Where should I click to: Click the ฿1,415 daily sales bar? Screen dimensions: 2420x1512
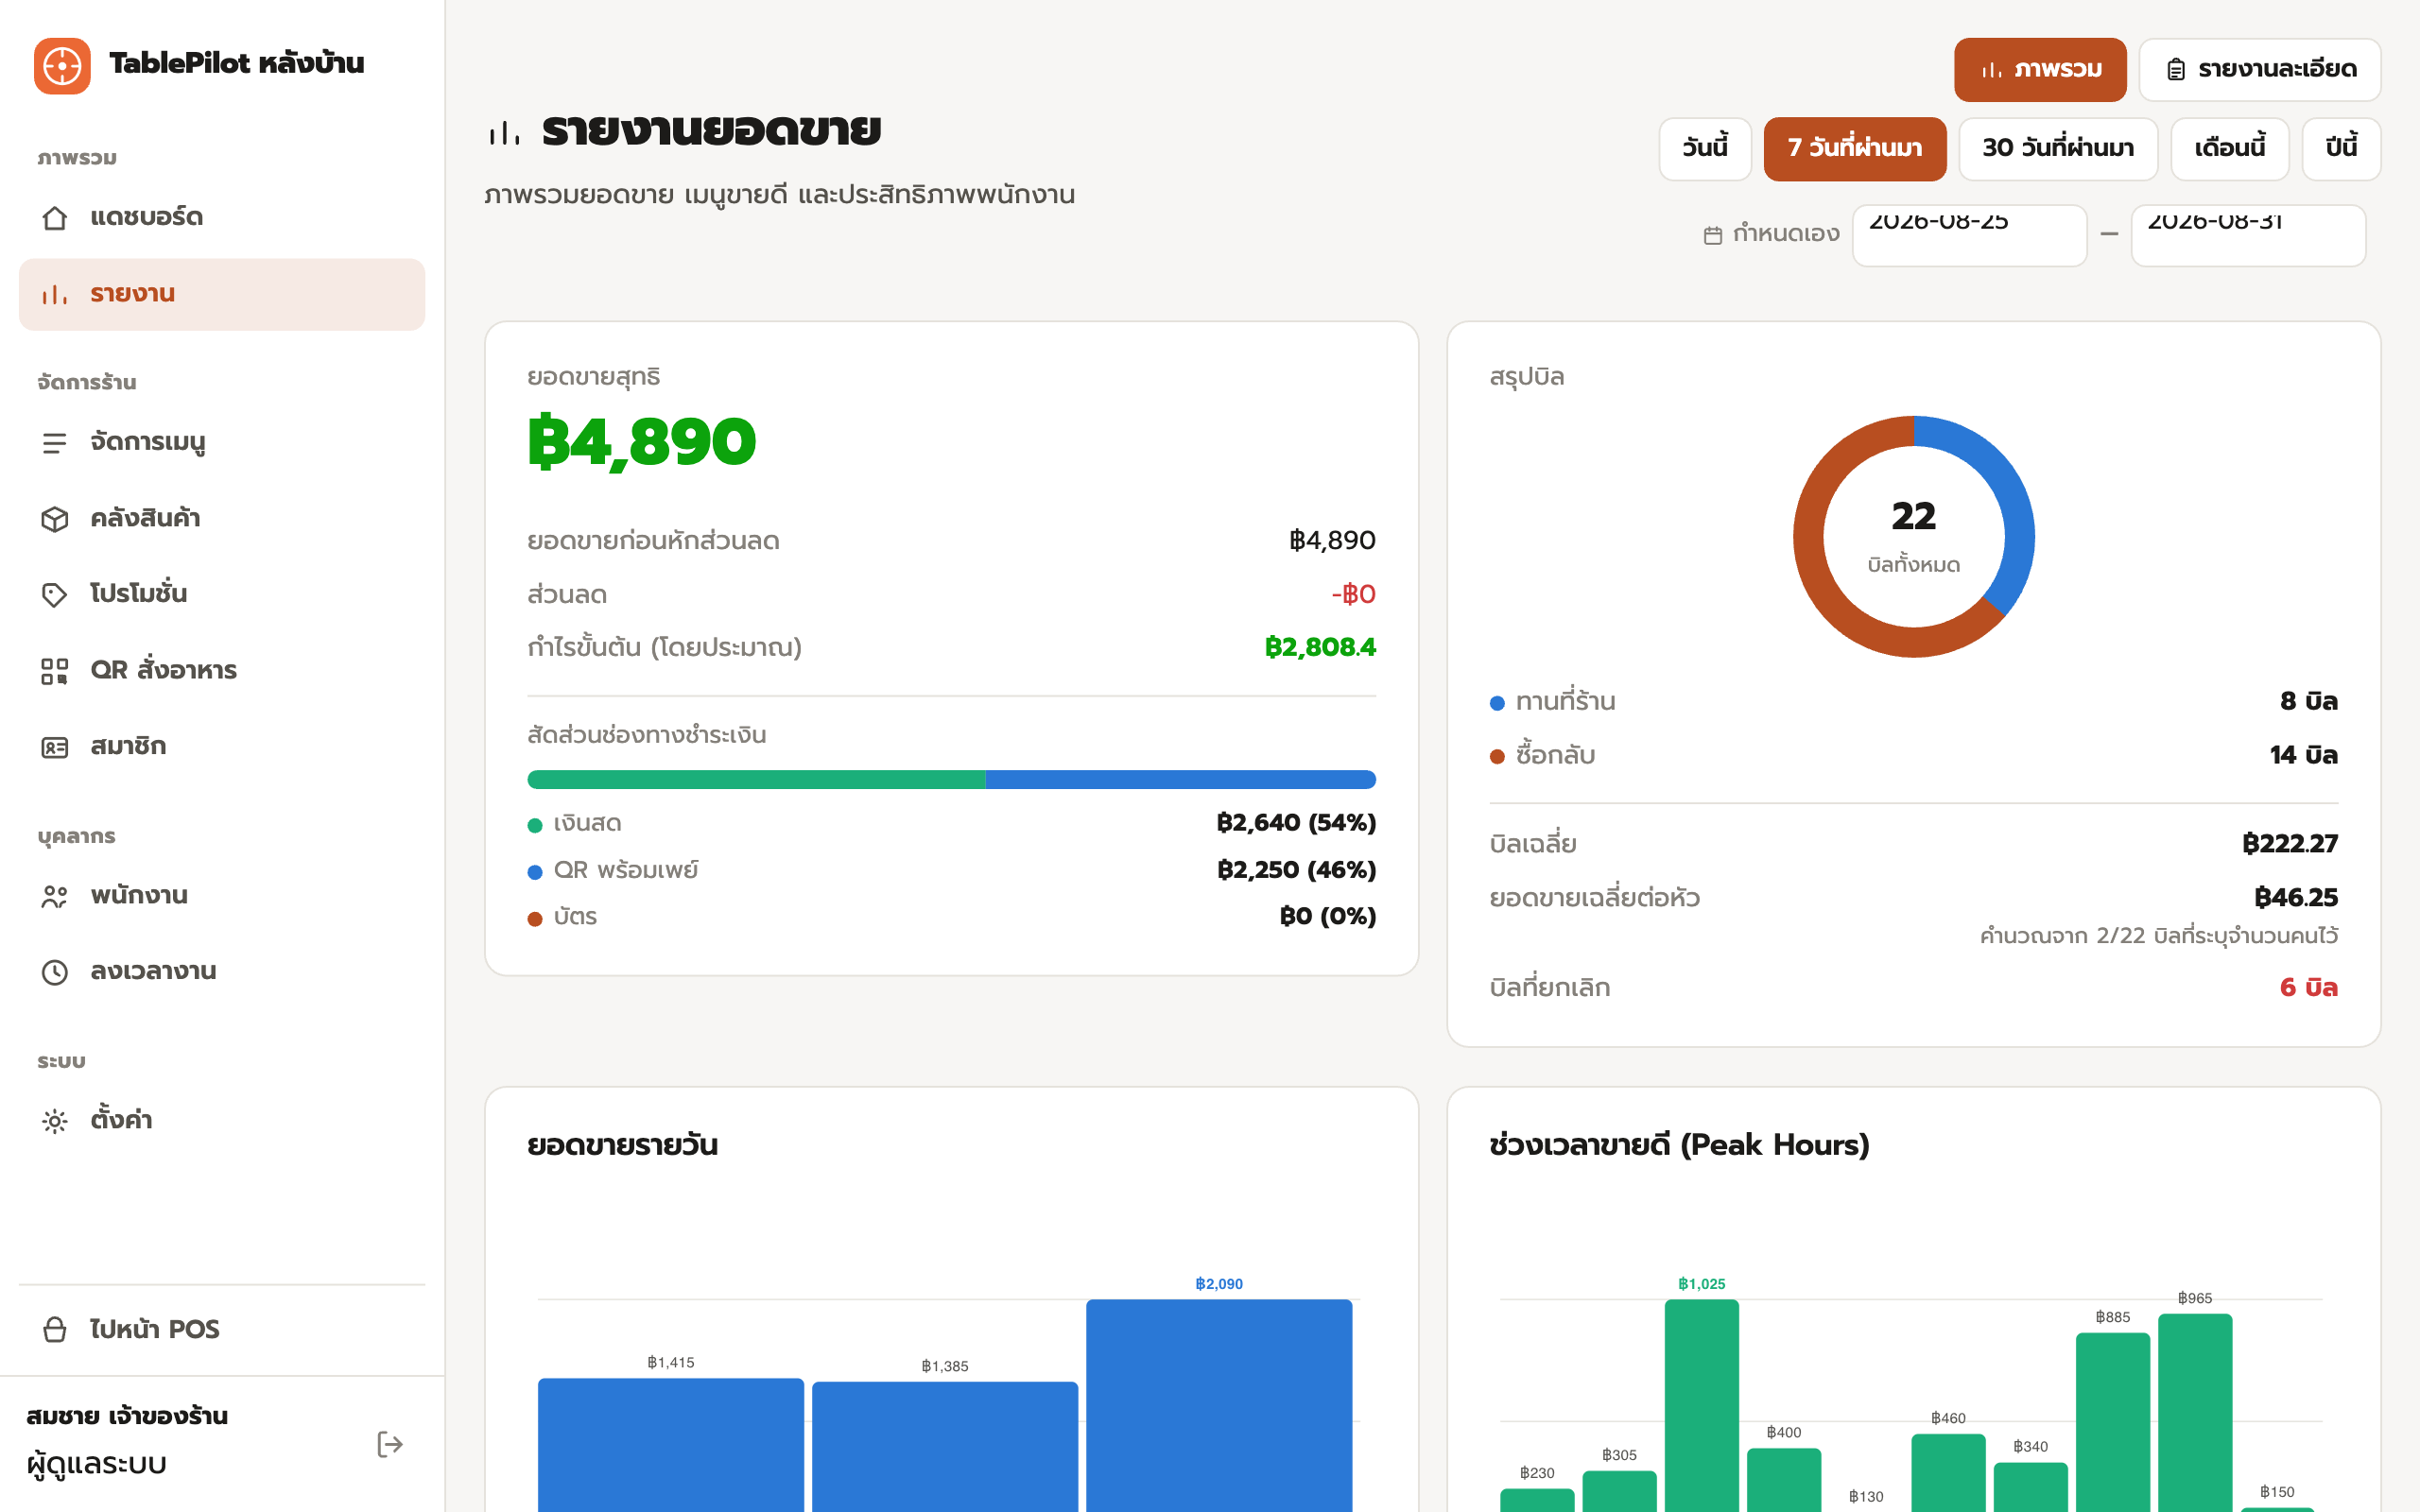[x=671, y=1445]
